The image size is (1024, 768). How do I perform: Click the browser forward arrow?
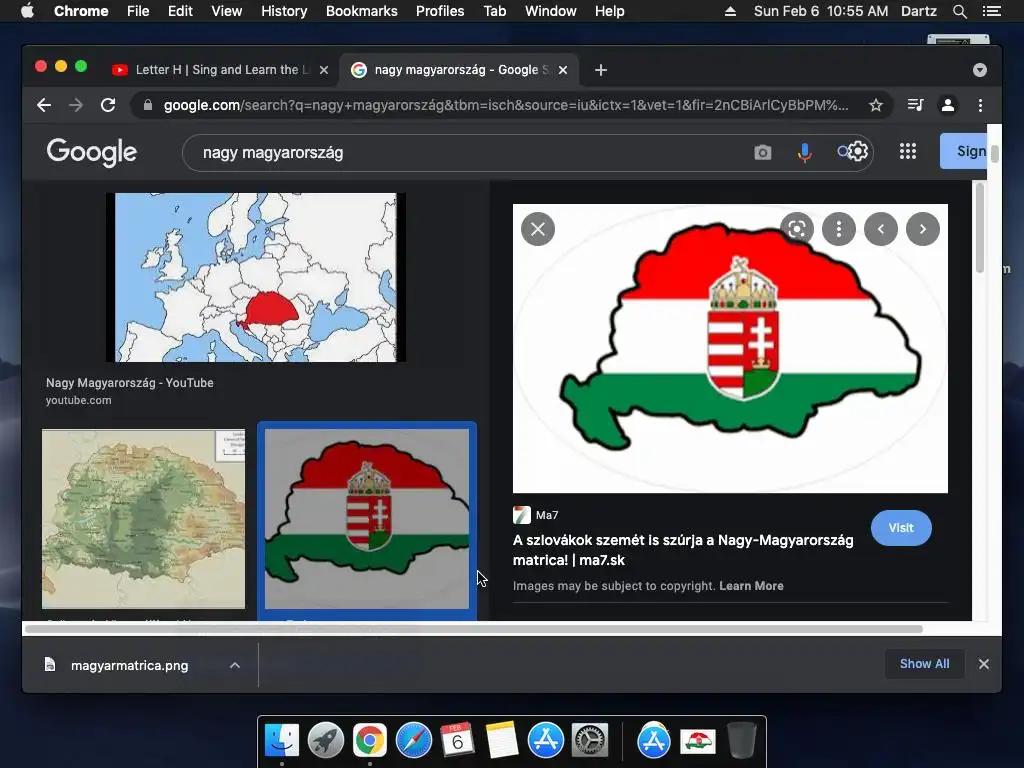tap(76, 105)
